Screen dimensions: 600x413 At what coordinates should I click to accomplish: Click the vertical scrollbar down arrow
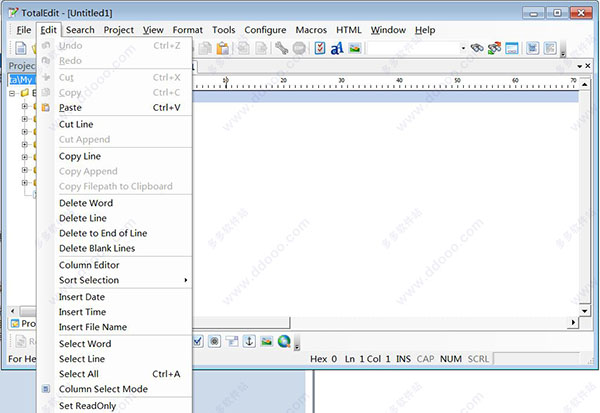click(585, 311)
